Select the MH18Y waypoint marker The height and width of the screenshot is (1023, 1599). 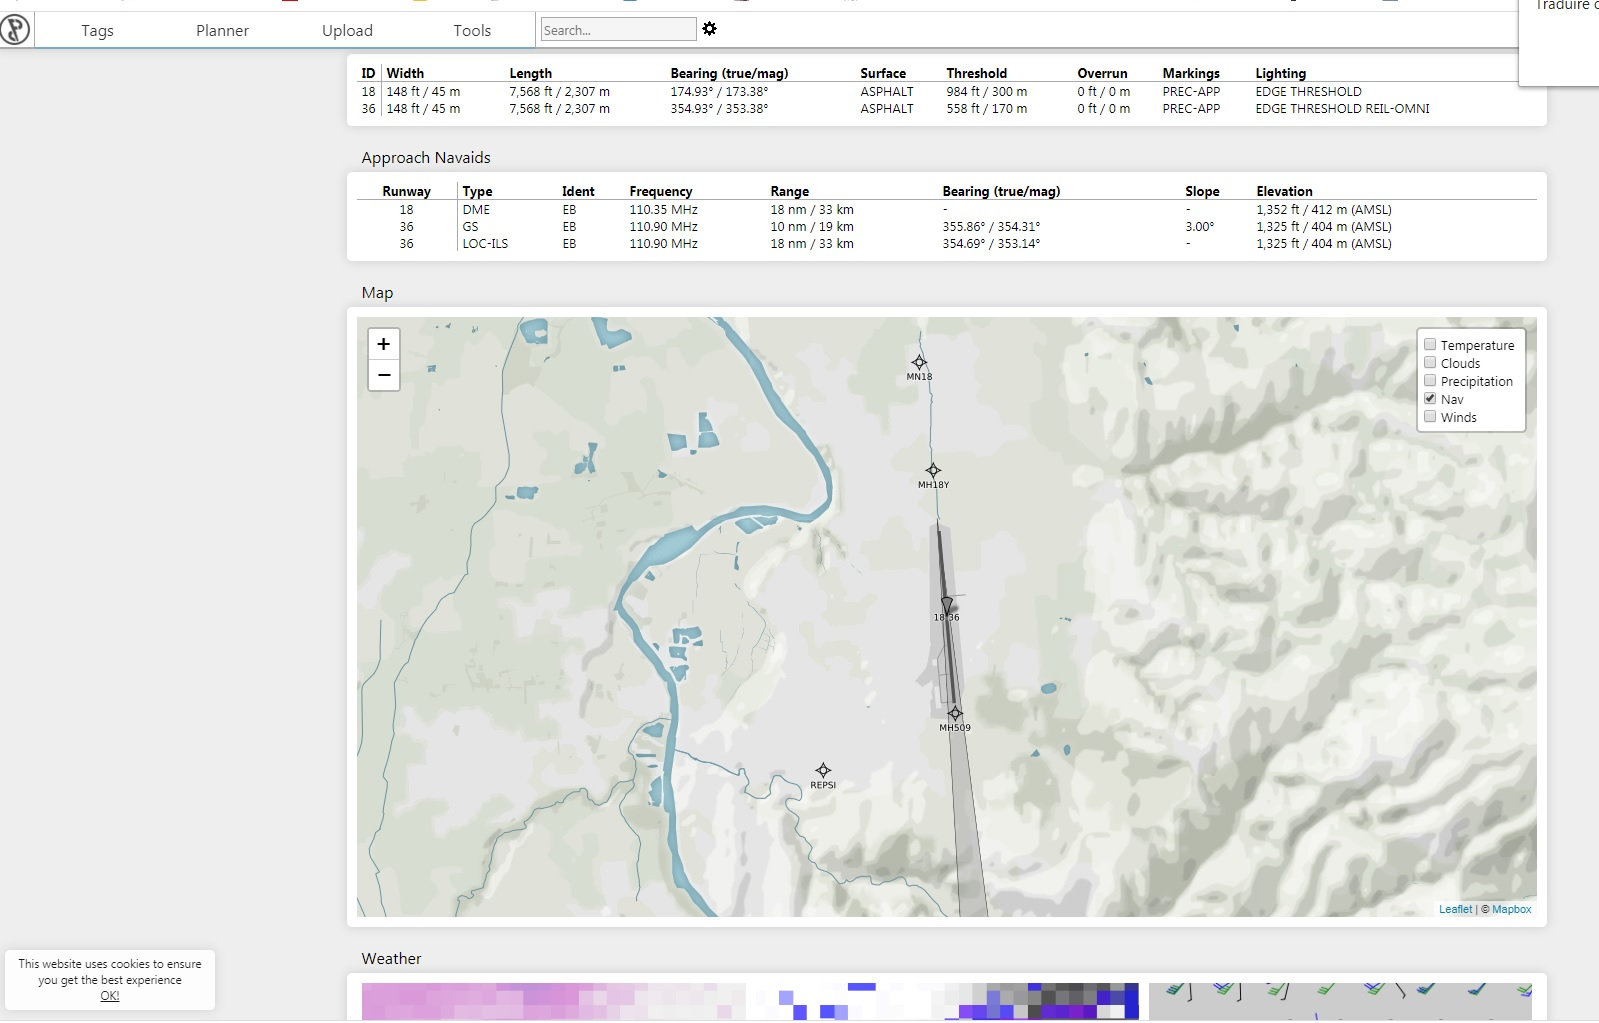pyautogui.click(x=933, y=471)
